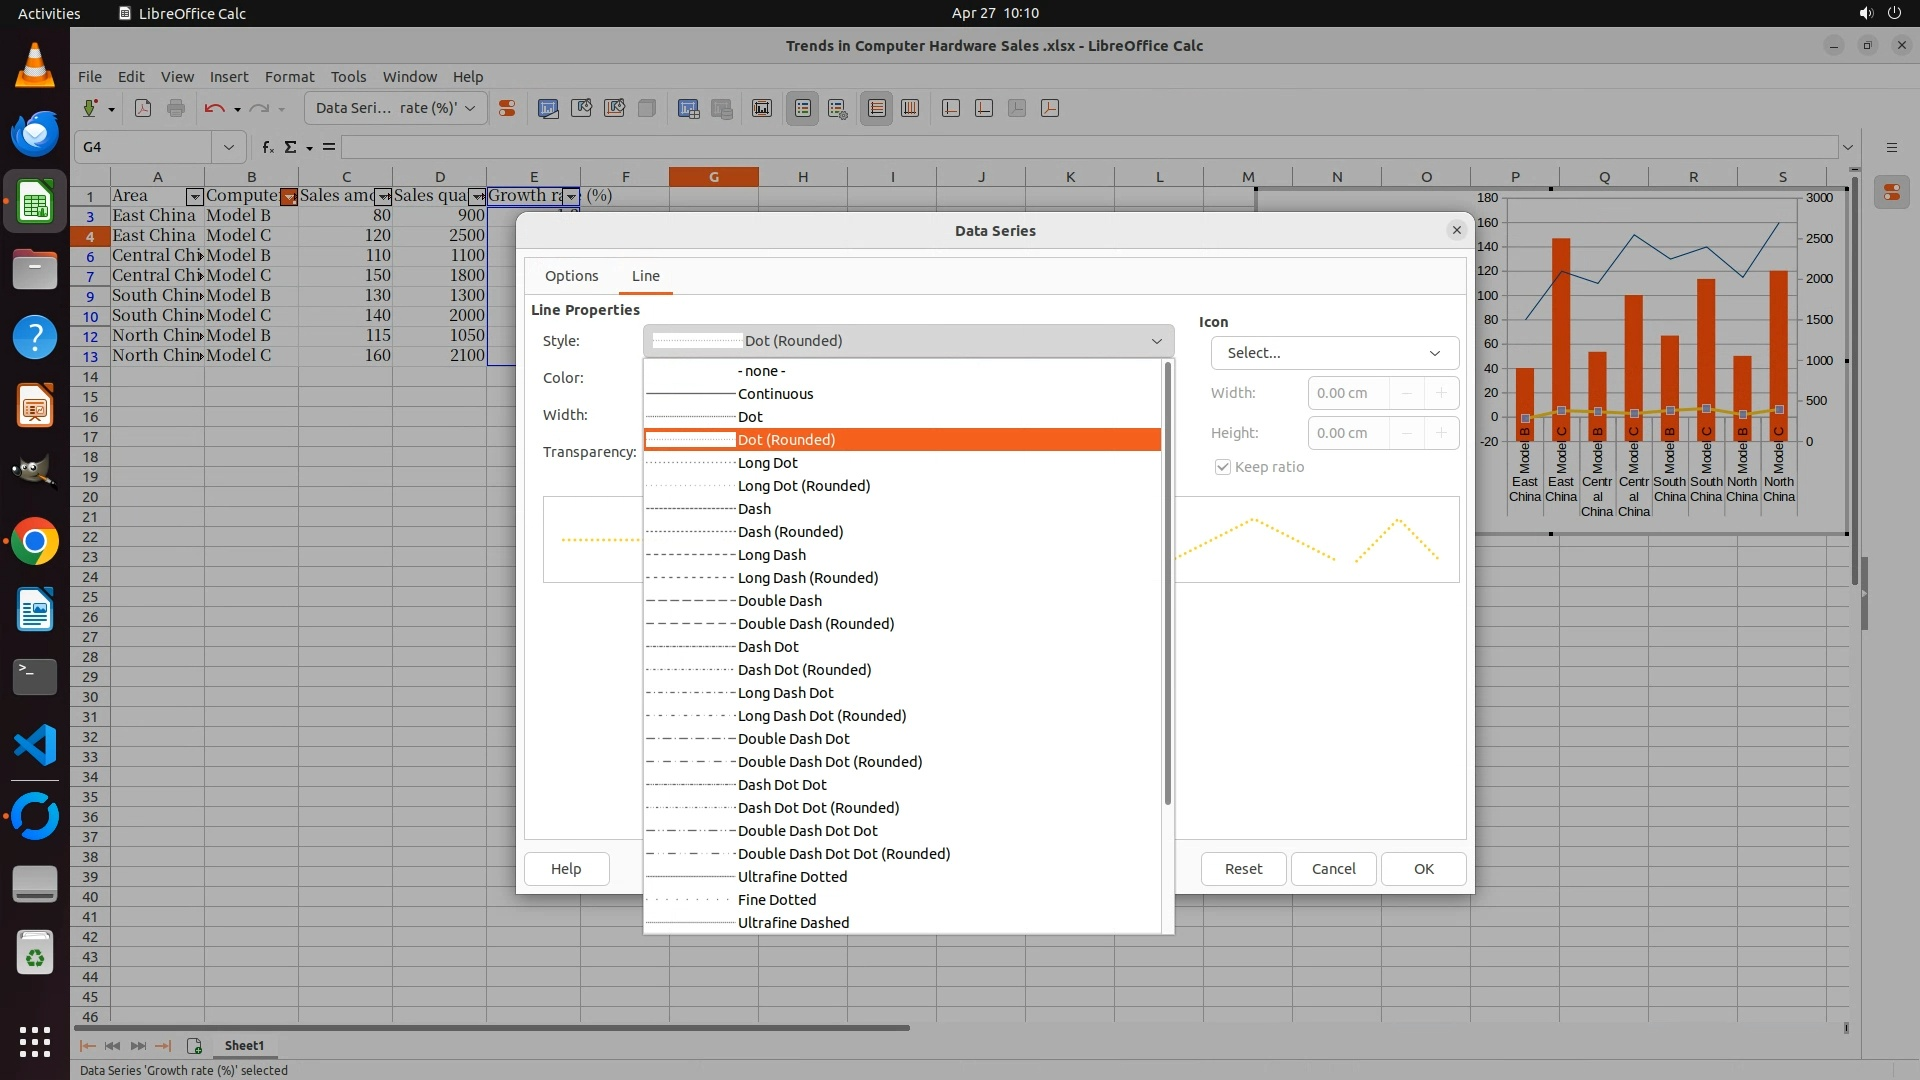Toggle the Keep ratio checkbox
1920x1080 pixels.
point(1222,467)
